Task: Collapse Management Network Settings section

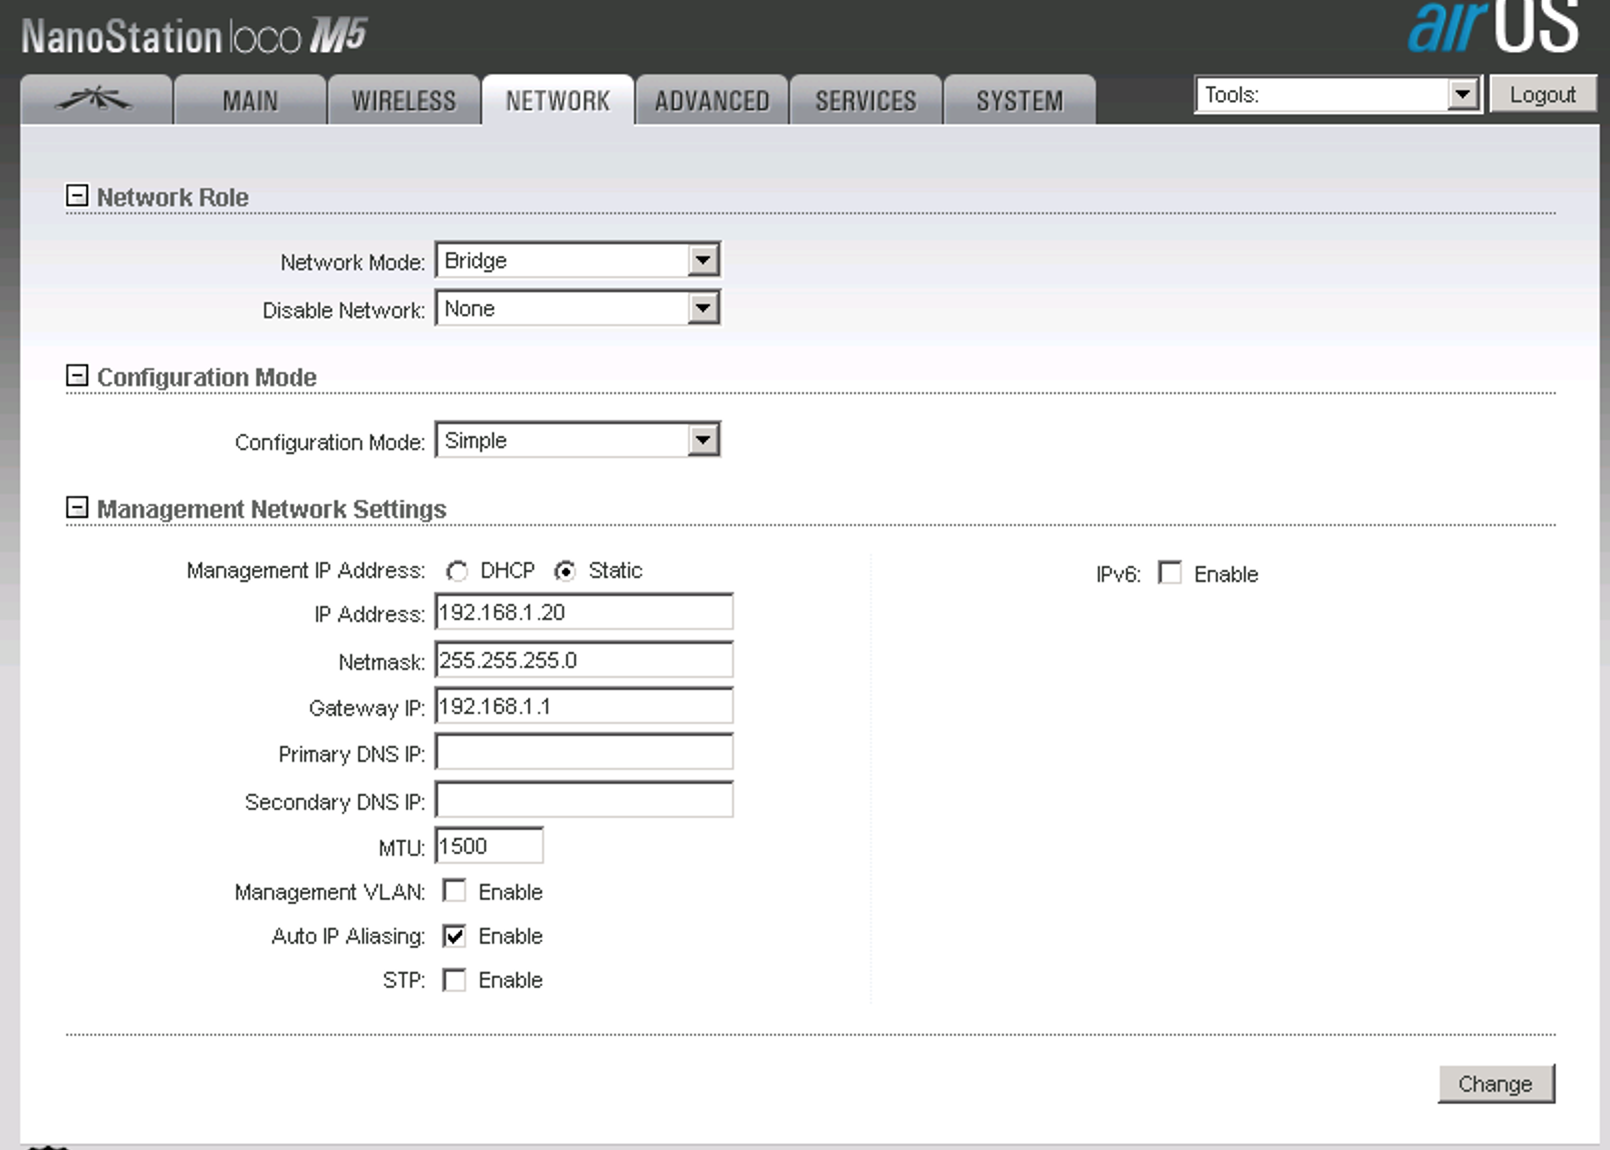Action: click(x=77, y=508)
